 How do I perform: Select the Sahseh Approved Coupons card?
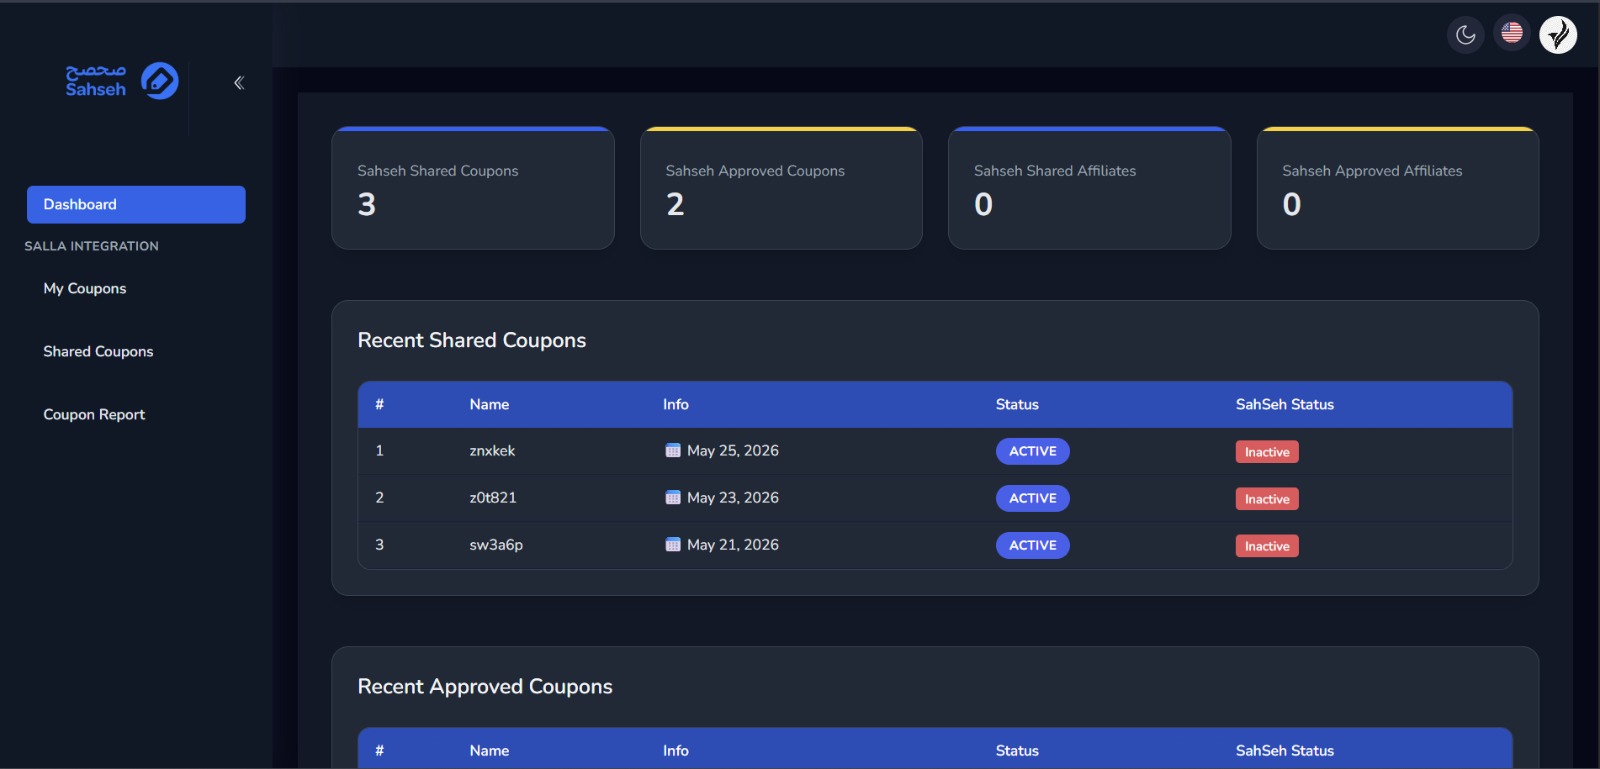coord(781,188)
